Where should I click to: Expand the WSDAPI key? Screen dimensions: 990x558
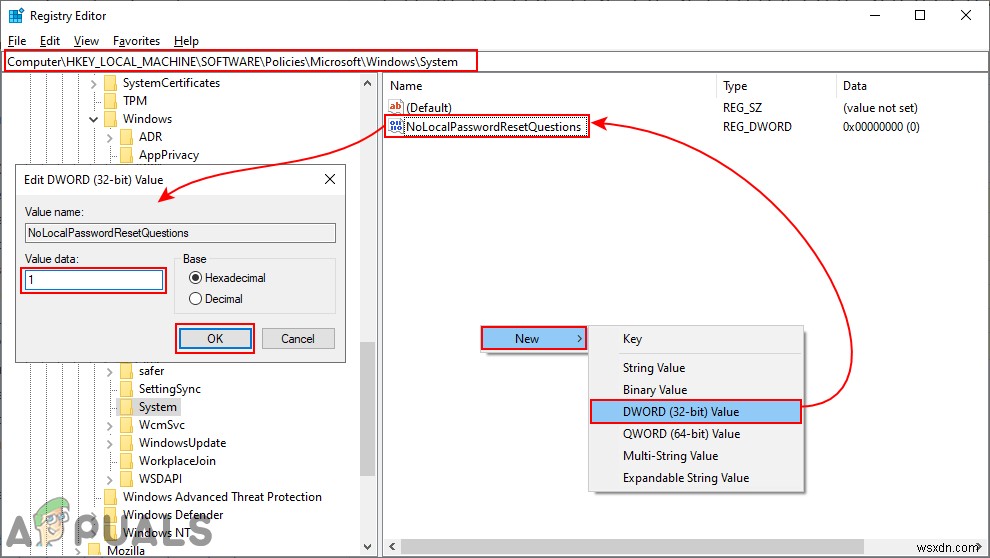[110, 479]
